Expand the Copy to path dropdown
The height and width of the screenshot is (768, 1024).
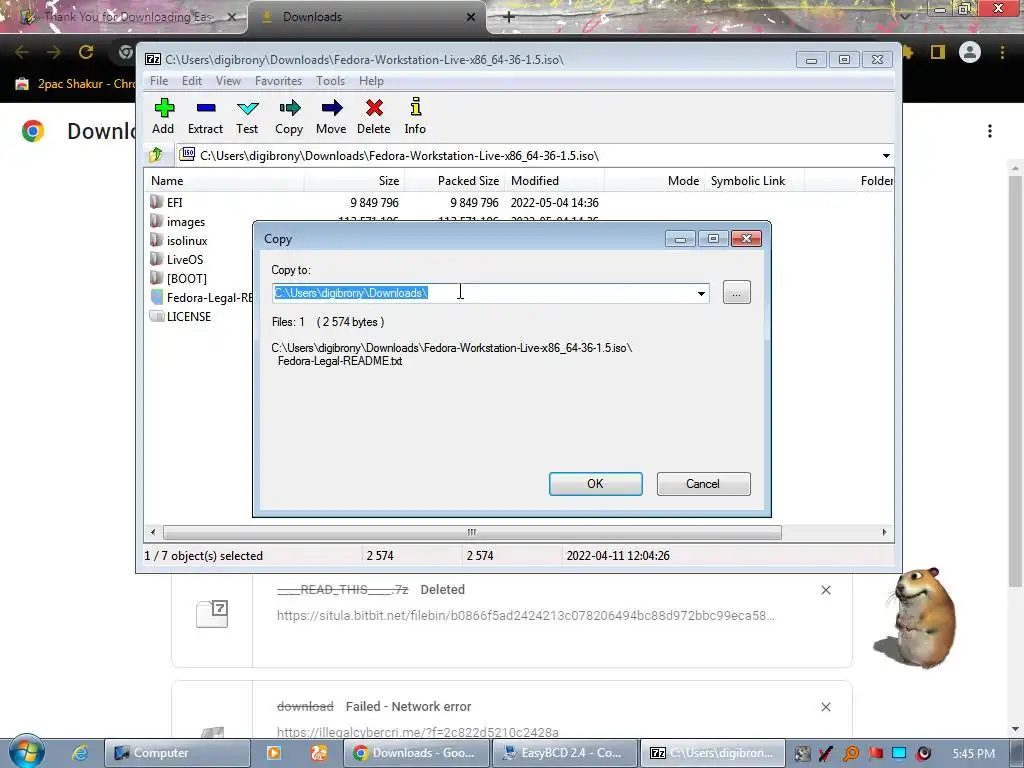[x=701, y=293]
